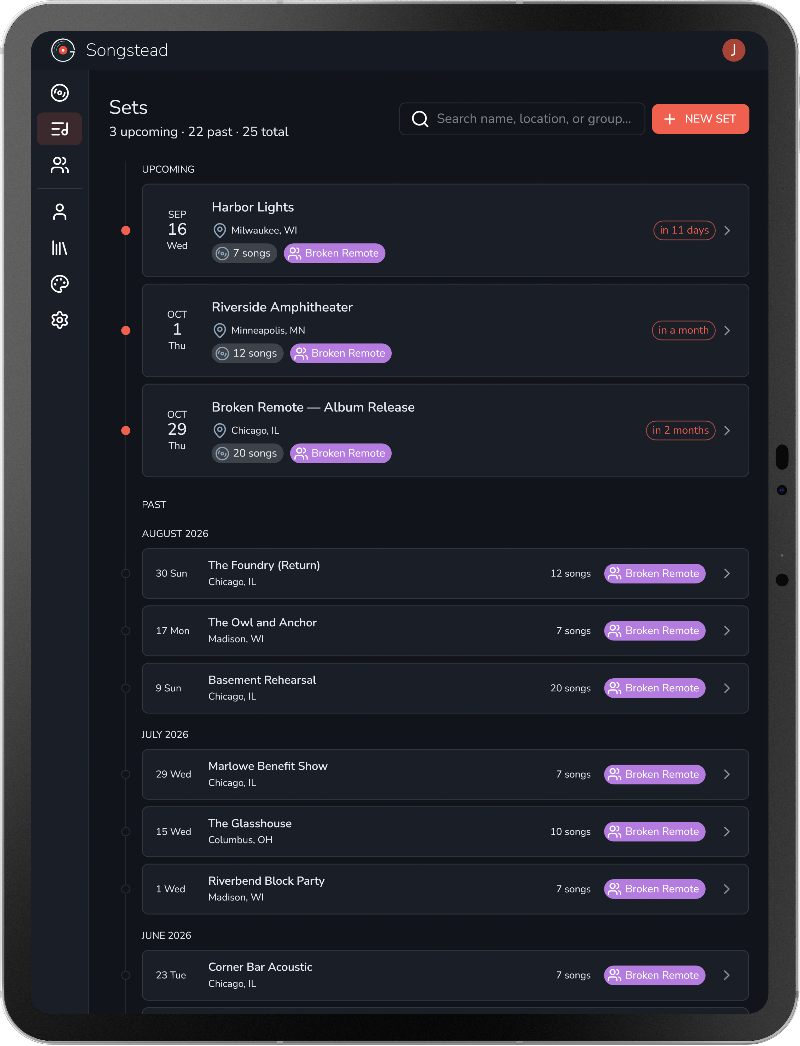800x1046 pixels.
Task: Open the disc icon in sidebar
Action: coord(59,93)
